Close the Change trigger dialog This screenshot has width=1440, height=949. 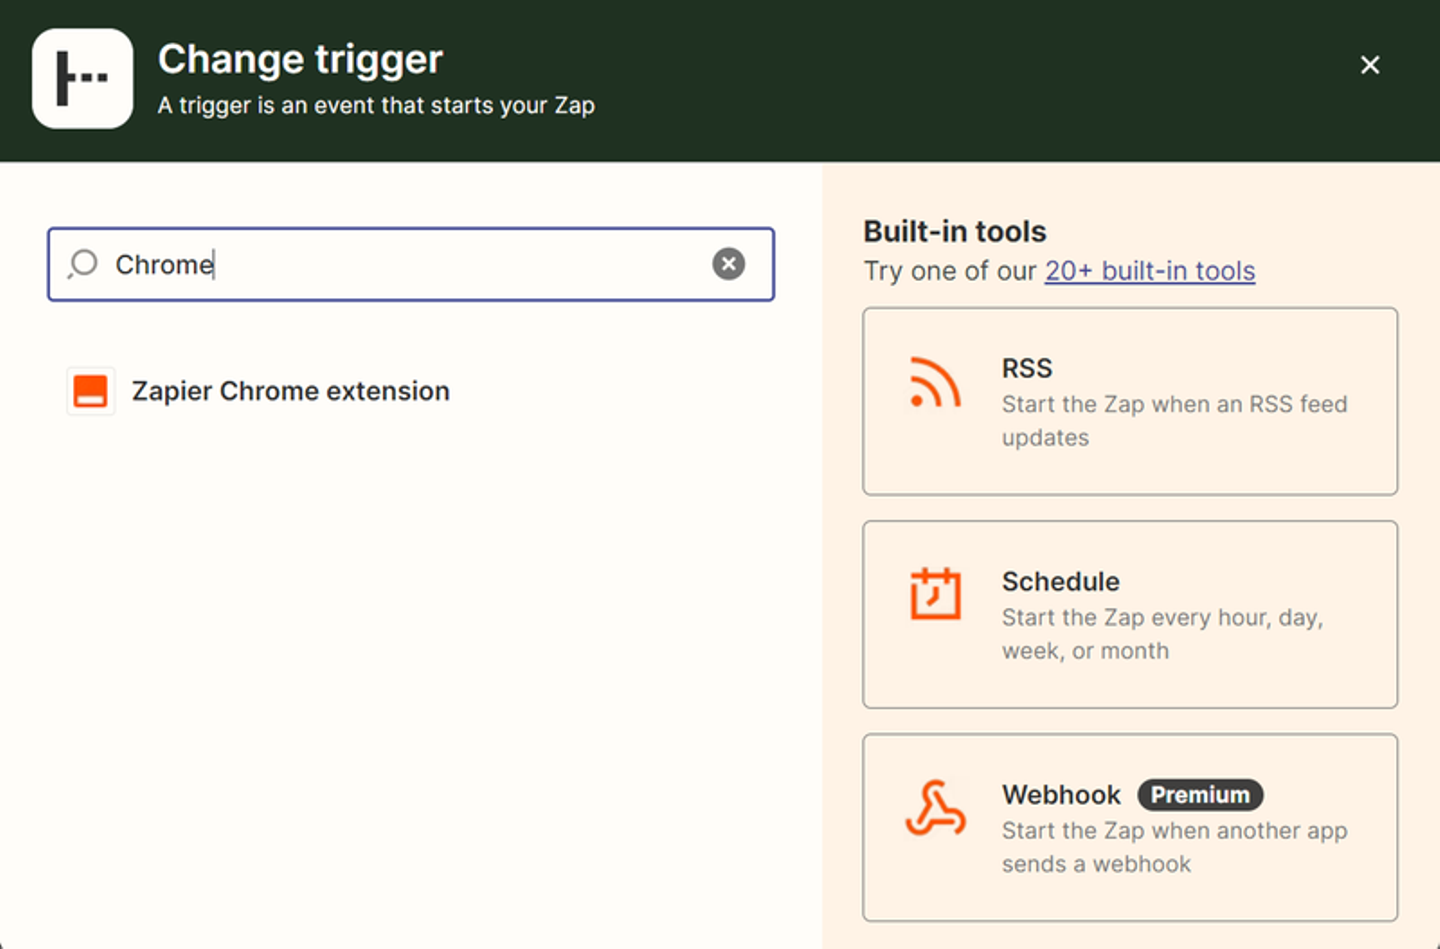pos(1370,65)
